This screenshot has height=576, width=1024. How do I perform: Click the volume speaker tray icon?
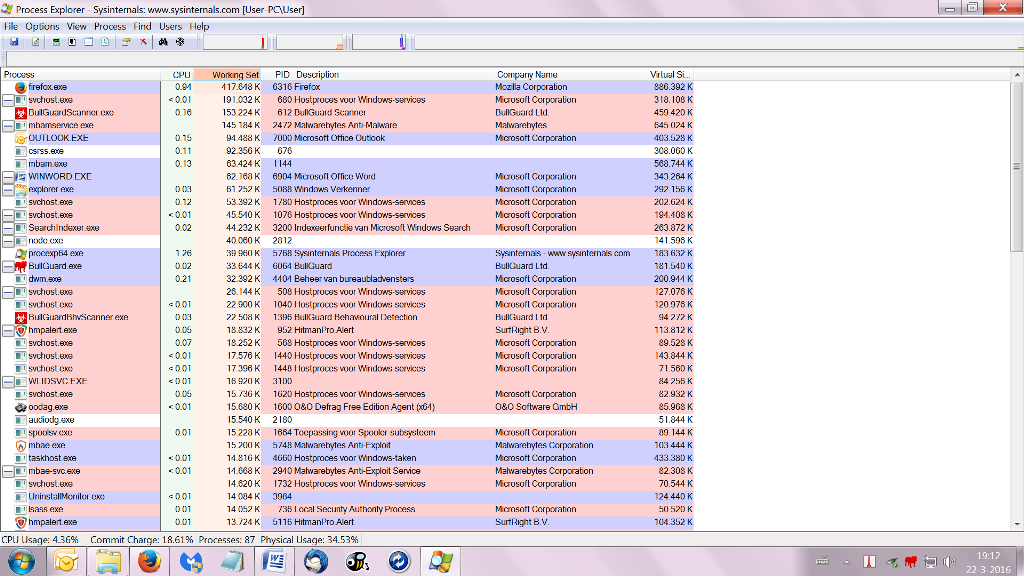click(x=950, y=562)
